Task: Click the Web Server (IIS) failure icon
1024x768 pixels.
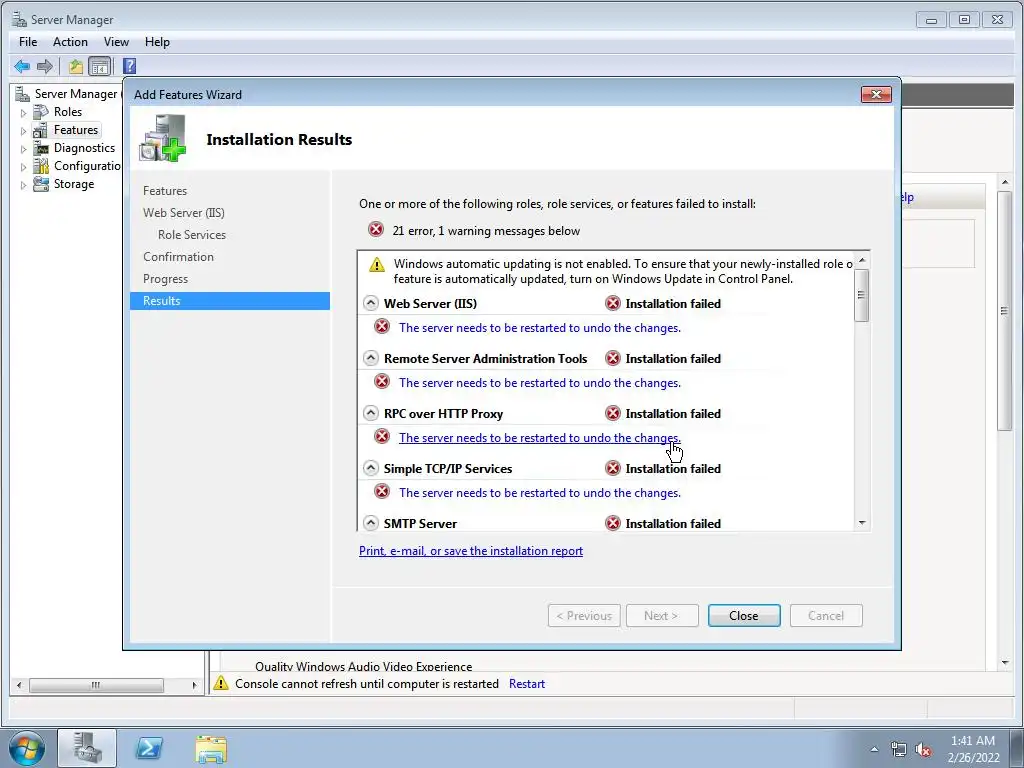Action: (x=613, y=303)
